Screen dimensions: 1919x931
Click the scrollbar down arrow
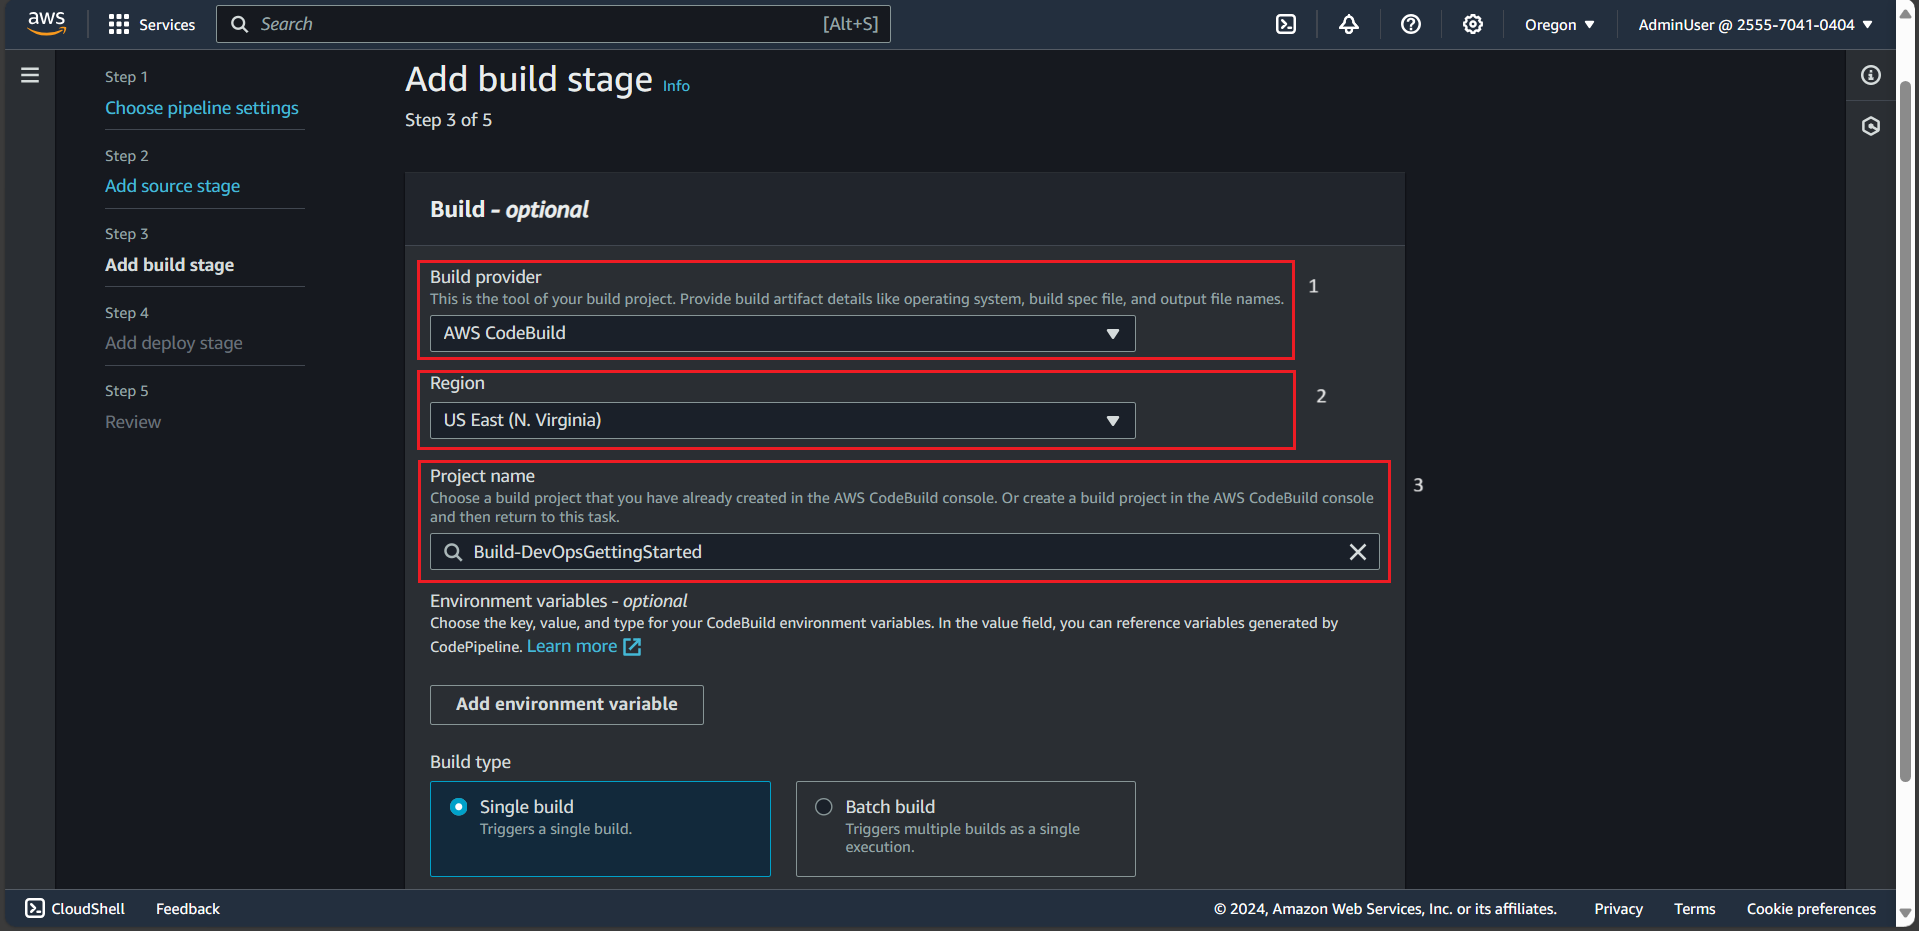1905,913
